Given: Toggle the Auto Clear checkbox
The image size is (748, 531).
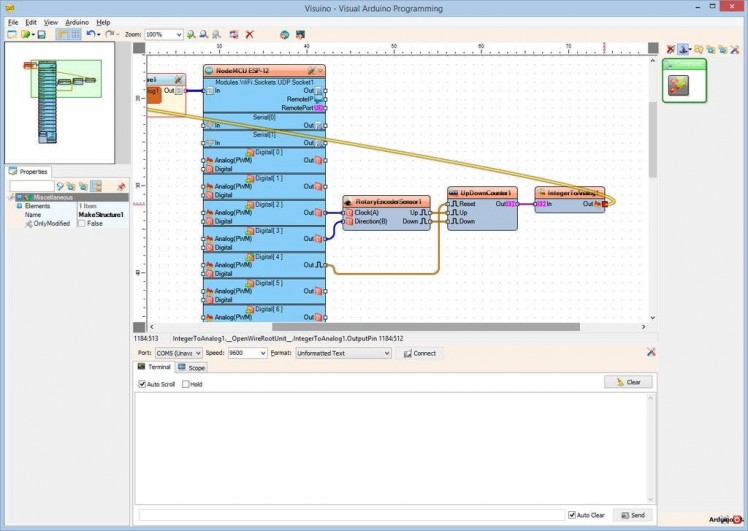Looking at the screenshot, I should pyautogui.click(x=572, y=515).
